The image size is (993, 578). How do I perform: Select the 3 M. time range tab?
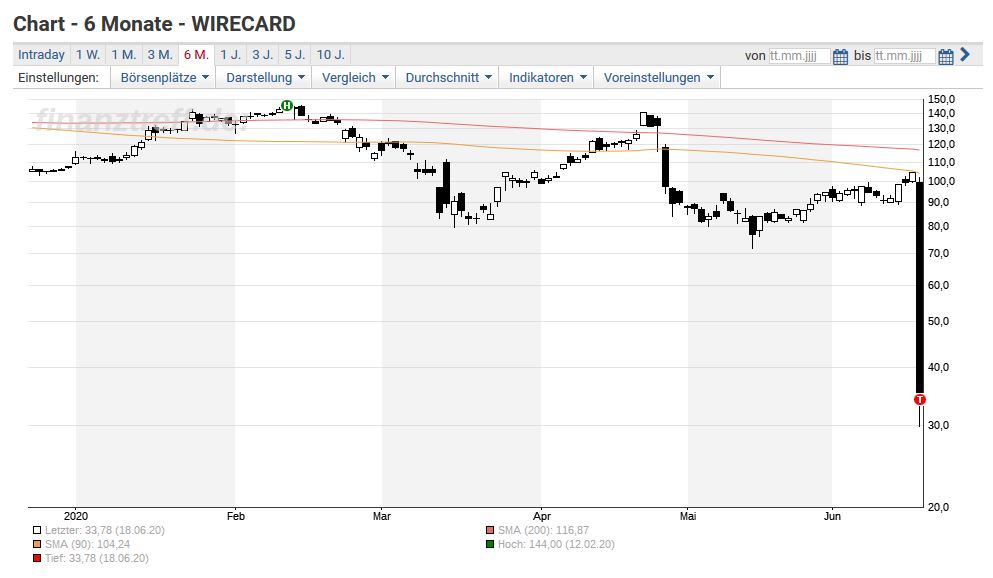(x=160, y=54)
